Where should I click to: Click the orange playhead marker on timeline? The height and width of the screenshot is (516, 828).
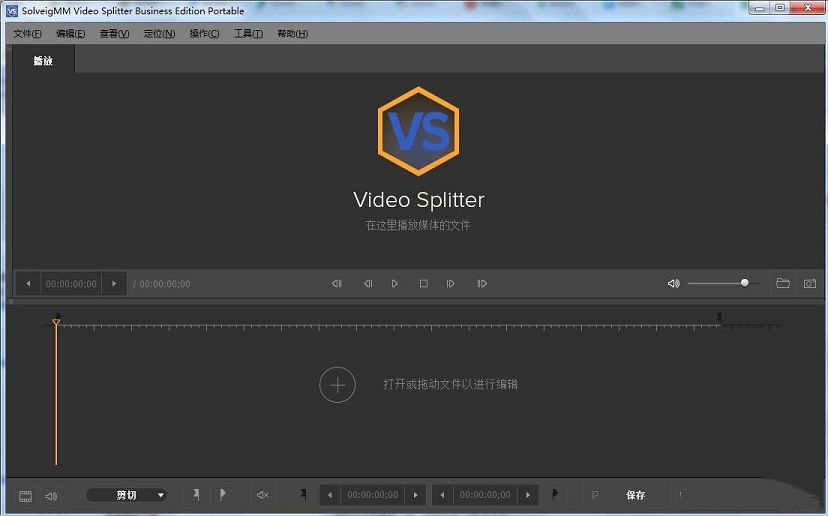[x=56, y=322]
